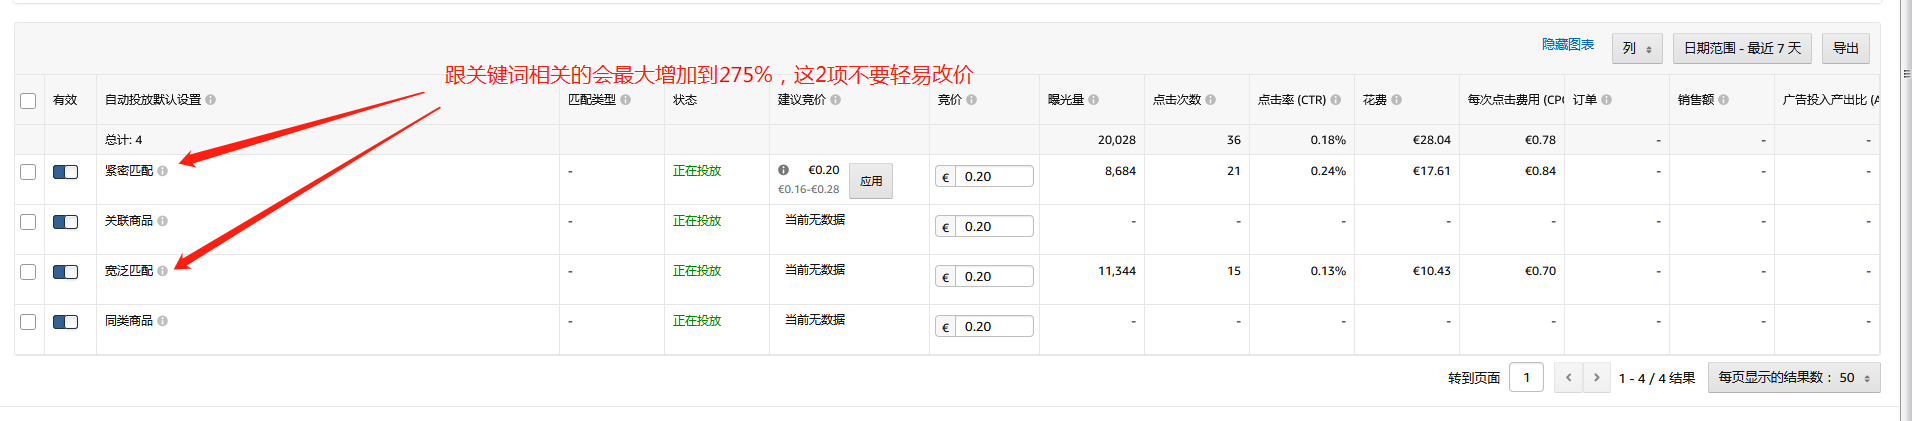The image size is (1912, 421).
Task: Tick the select-all header checkbox
Action: 28,101
